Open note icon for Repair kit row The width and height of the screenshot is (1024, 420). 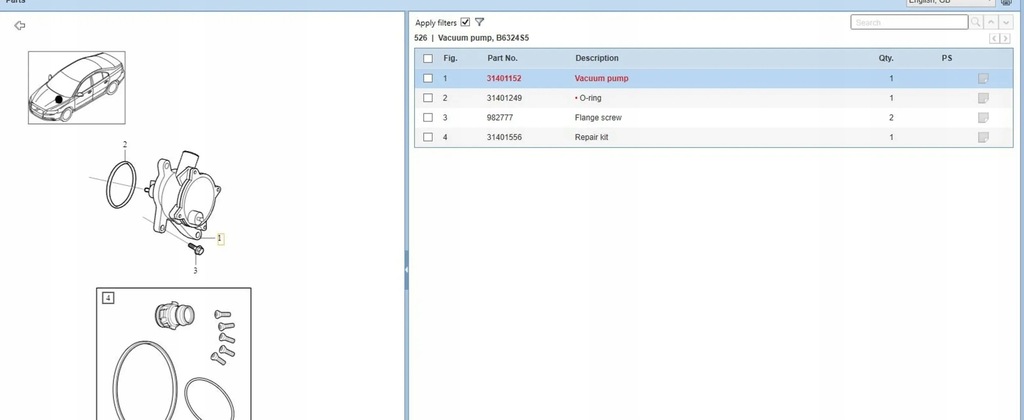tap(983, 137)
